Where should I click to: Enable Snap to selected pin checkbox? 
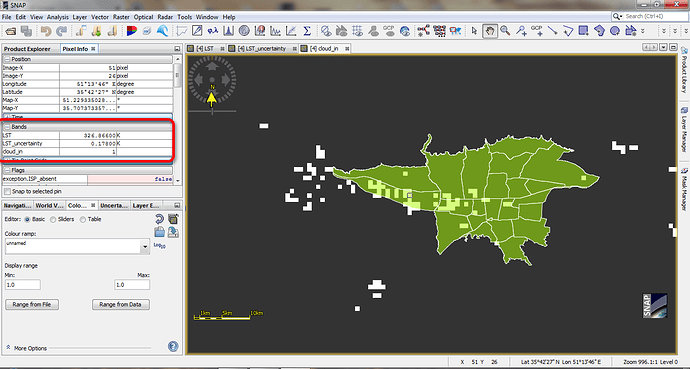tap(7, 192)
